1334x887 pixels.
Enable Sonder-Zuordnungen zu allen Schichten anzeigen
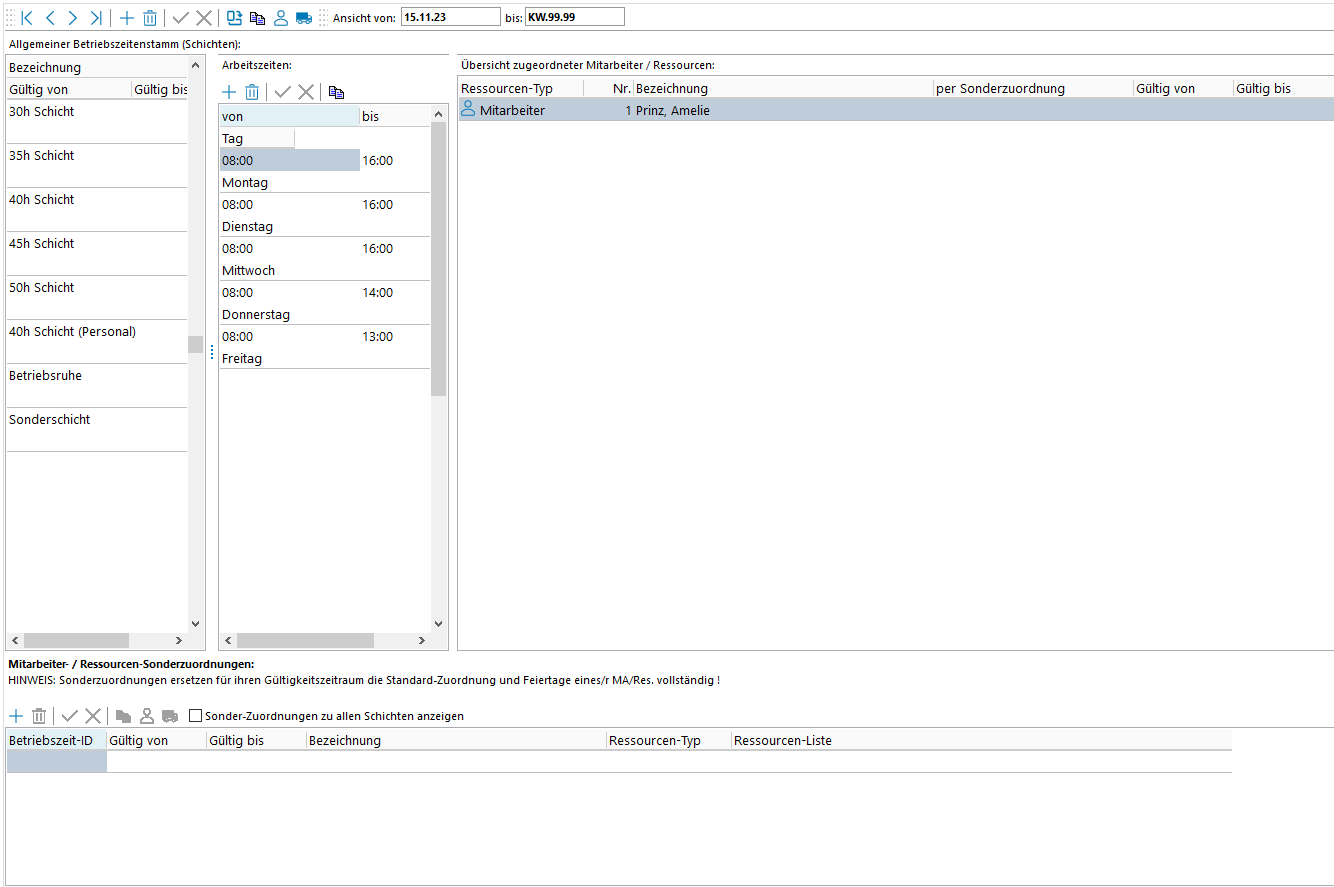tap(196, 716)
